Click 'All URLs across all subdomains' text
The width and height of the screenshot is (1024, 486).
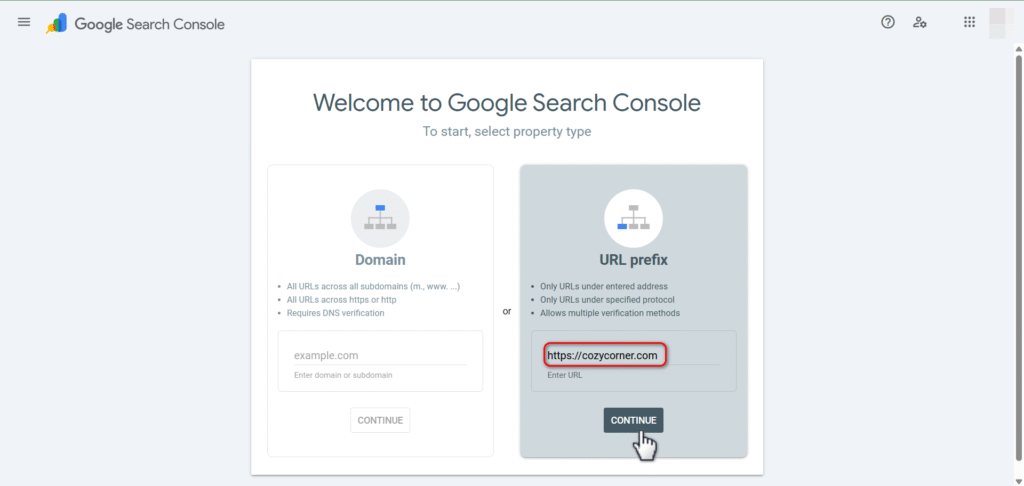(374, 287)
